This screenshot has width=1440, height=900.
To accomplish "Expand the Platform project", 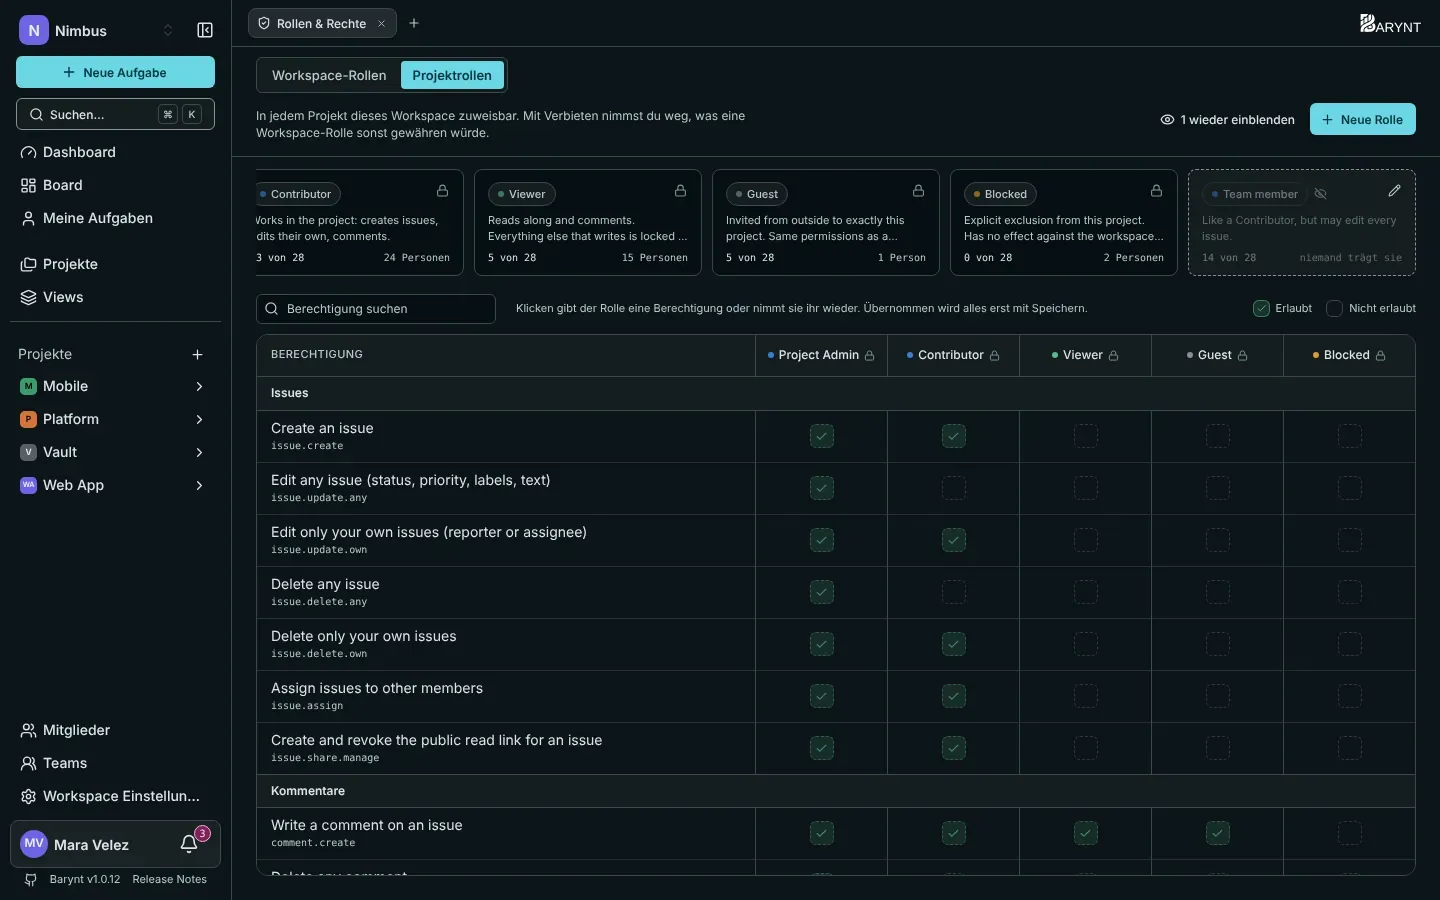I will [x=199, y=420].
